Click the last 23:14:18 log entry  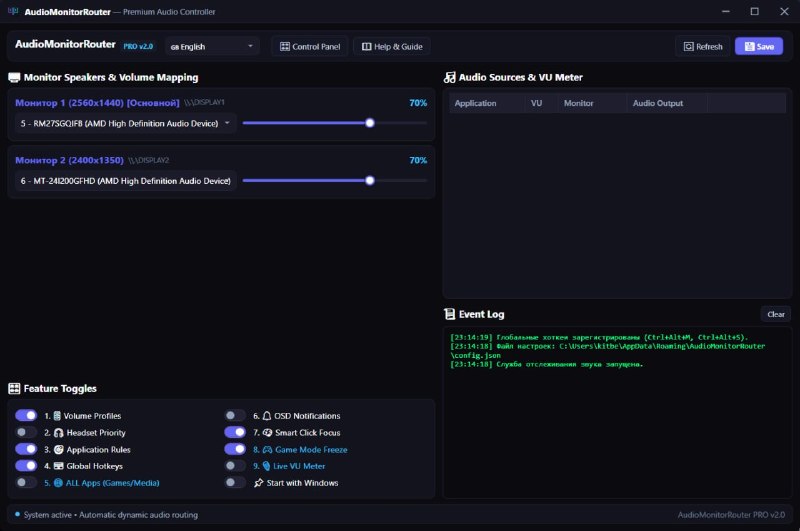[546, 364]
